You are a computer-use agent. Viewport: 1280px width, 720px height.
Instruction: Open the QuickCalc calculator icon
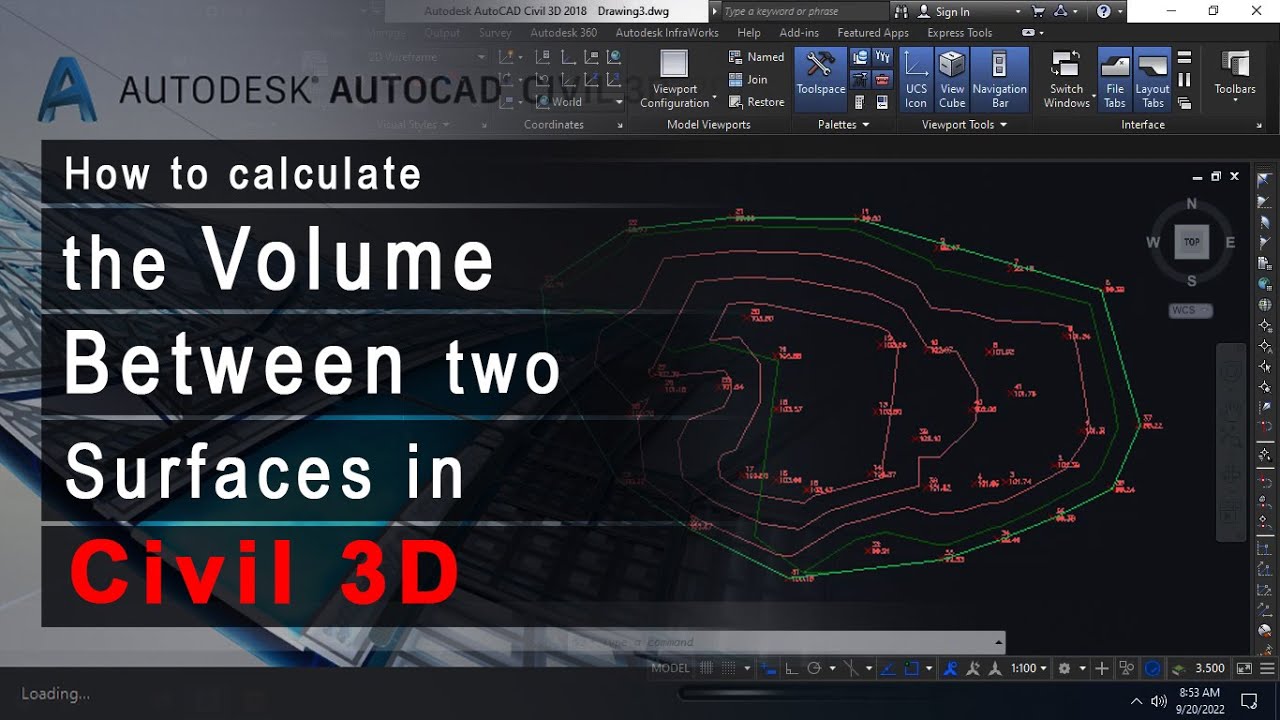click(859, 102)
